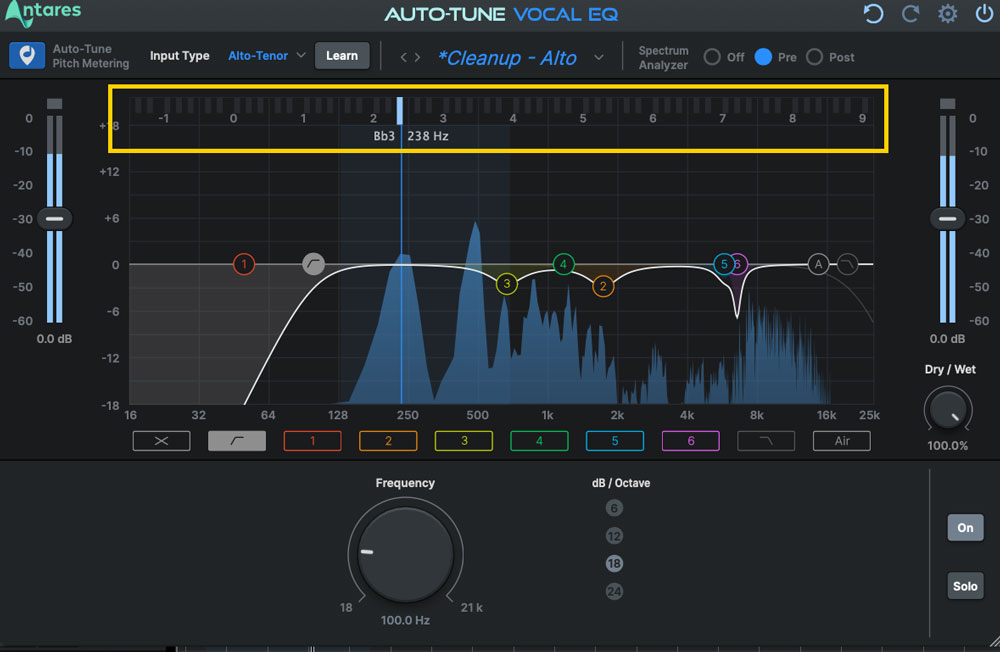This screenshot has height=652, width=1000.
Task: Toggle the plugin power bypass icon
Action: [984, 13]
